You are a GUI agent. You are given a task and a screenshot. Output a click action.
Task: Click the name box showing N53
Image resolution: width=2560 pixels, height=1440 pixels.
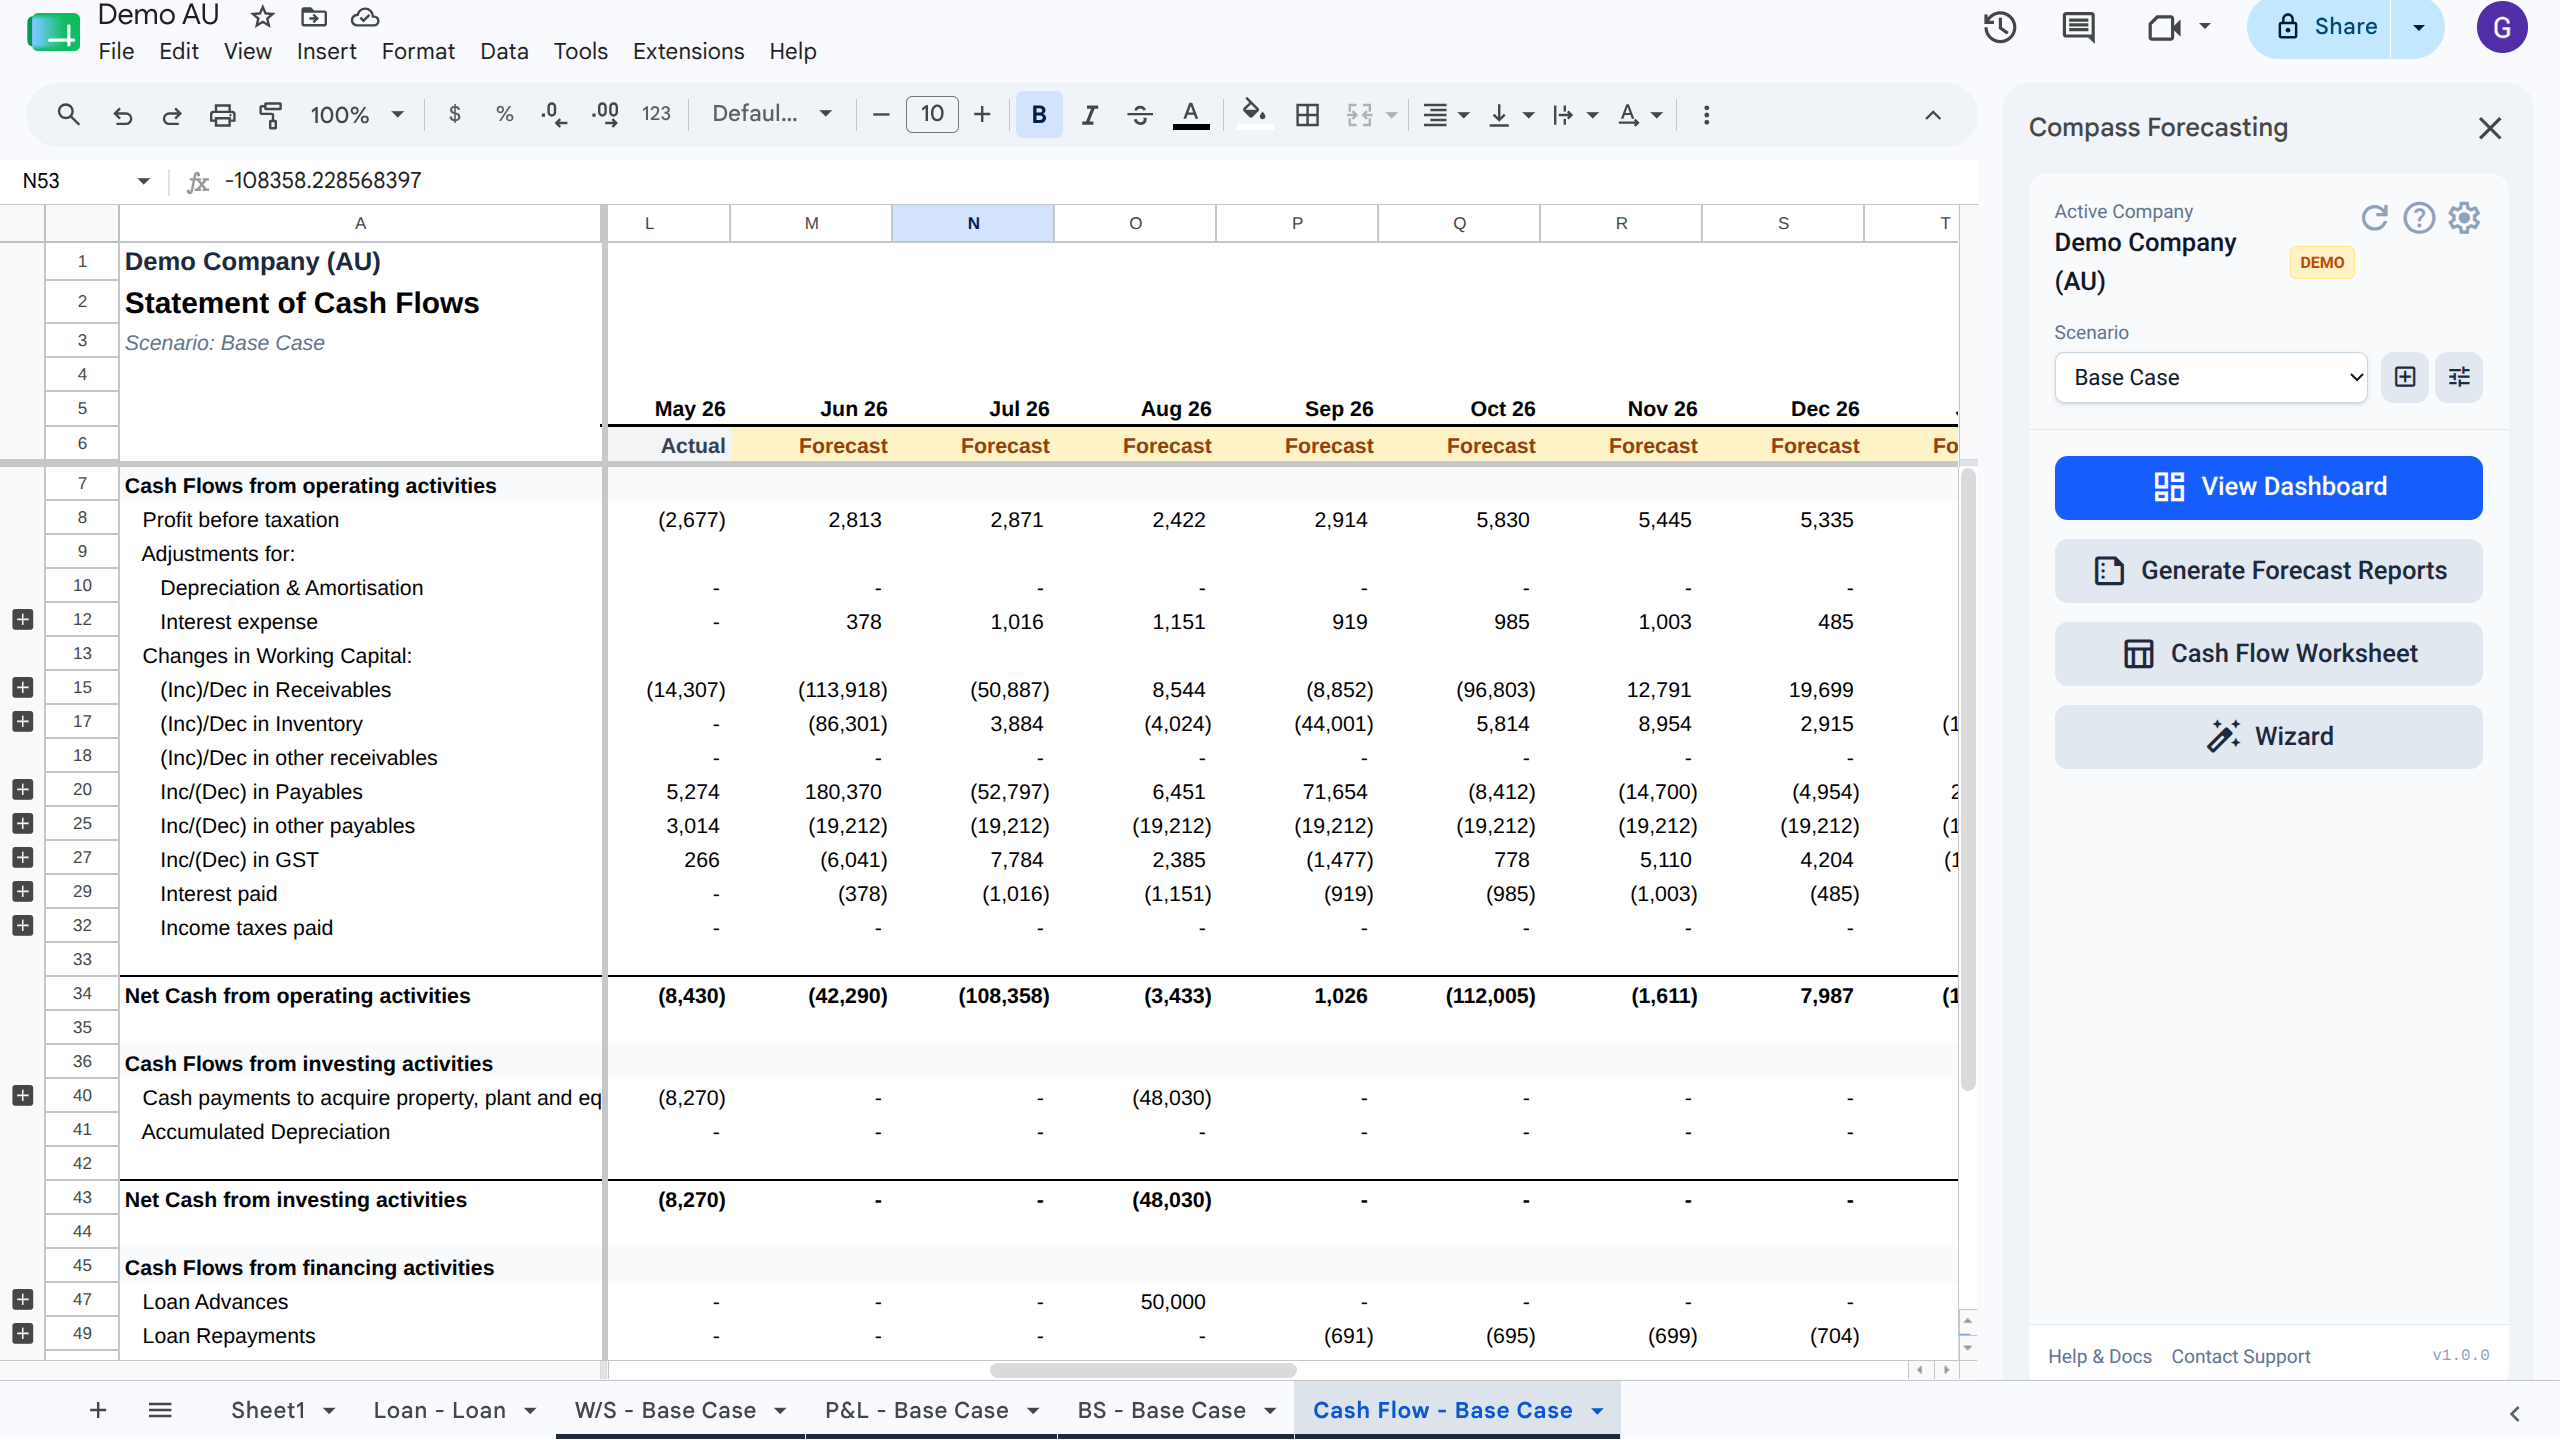(85, 181)
